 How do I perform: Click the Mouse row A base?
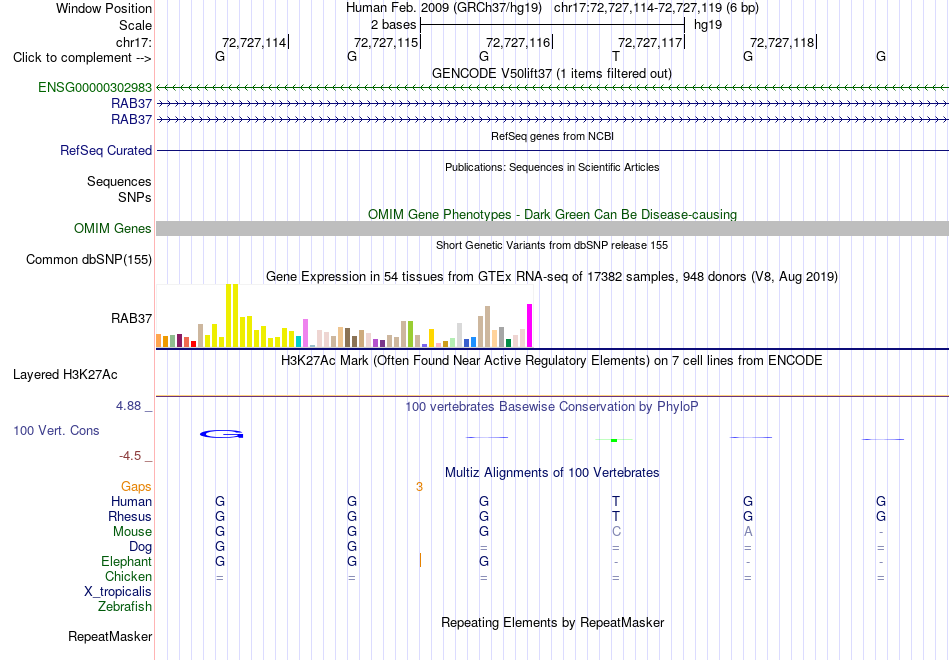[748, 532]
